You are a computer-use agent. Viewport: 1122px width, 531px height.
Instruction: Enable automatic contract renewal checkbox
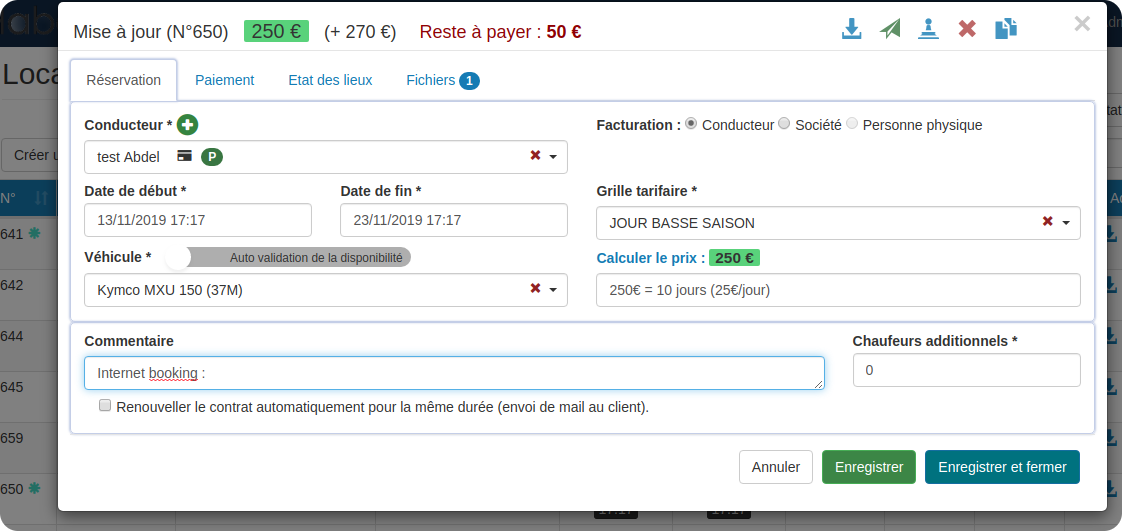105,406
